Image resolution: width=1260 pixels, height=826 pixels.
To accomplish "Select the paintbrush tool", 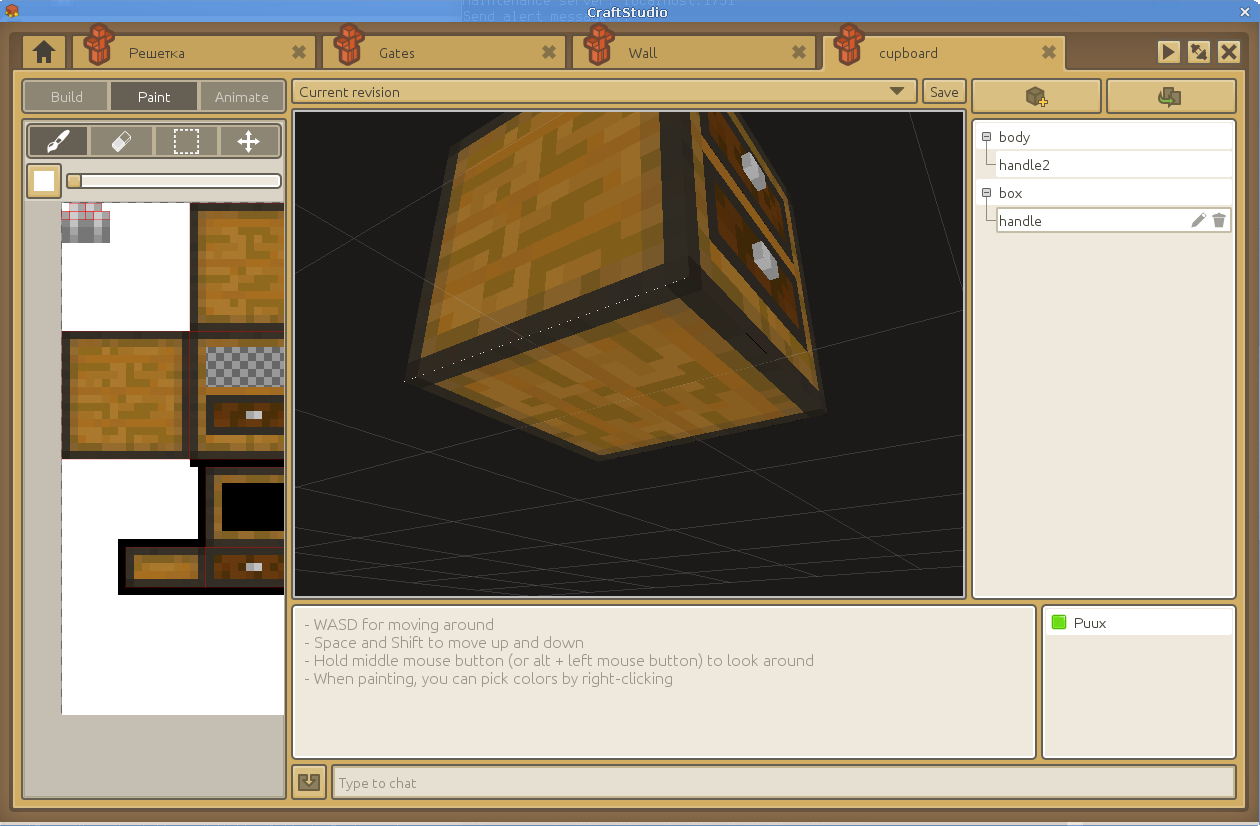I will [58, 142].
